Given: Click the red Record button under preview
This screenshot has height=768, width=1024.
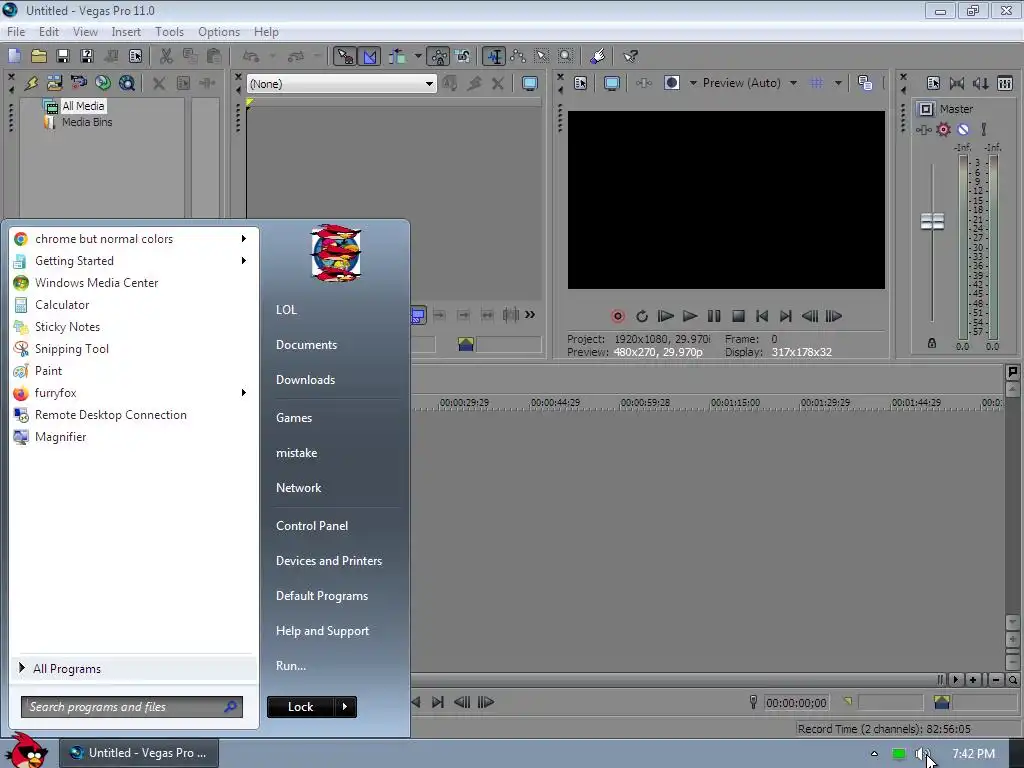Looking at the screenshot, I should (x=618, y=316).
